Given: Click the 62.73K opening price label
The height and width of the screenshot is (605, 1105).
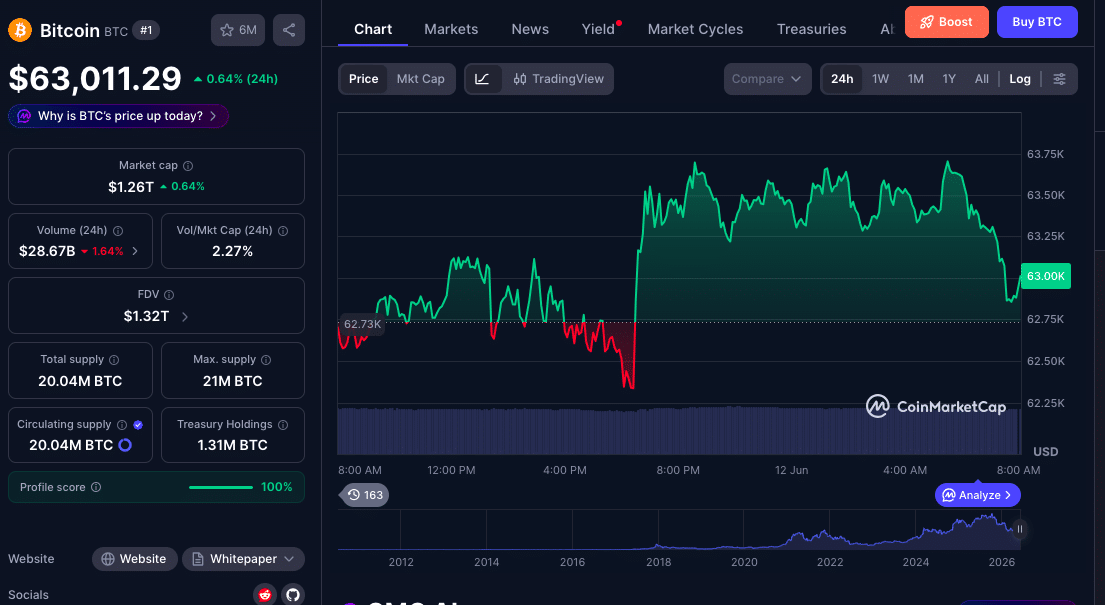Looking at the screenshot, I should [362, 324].
